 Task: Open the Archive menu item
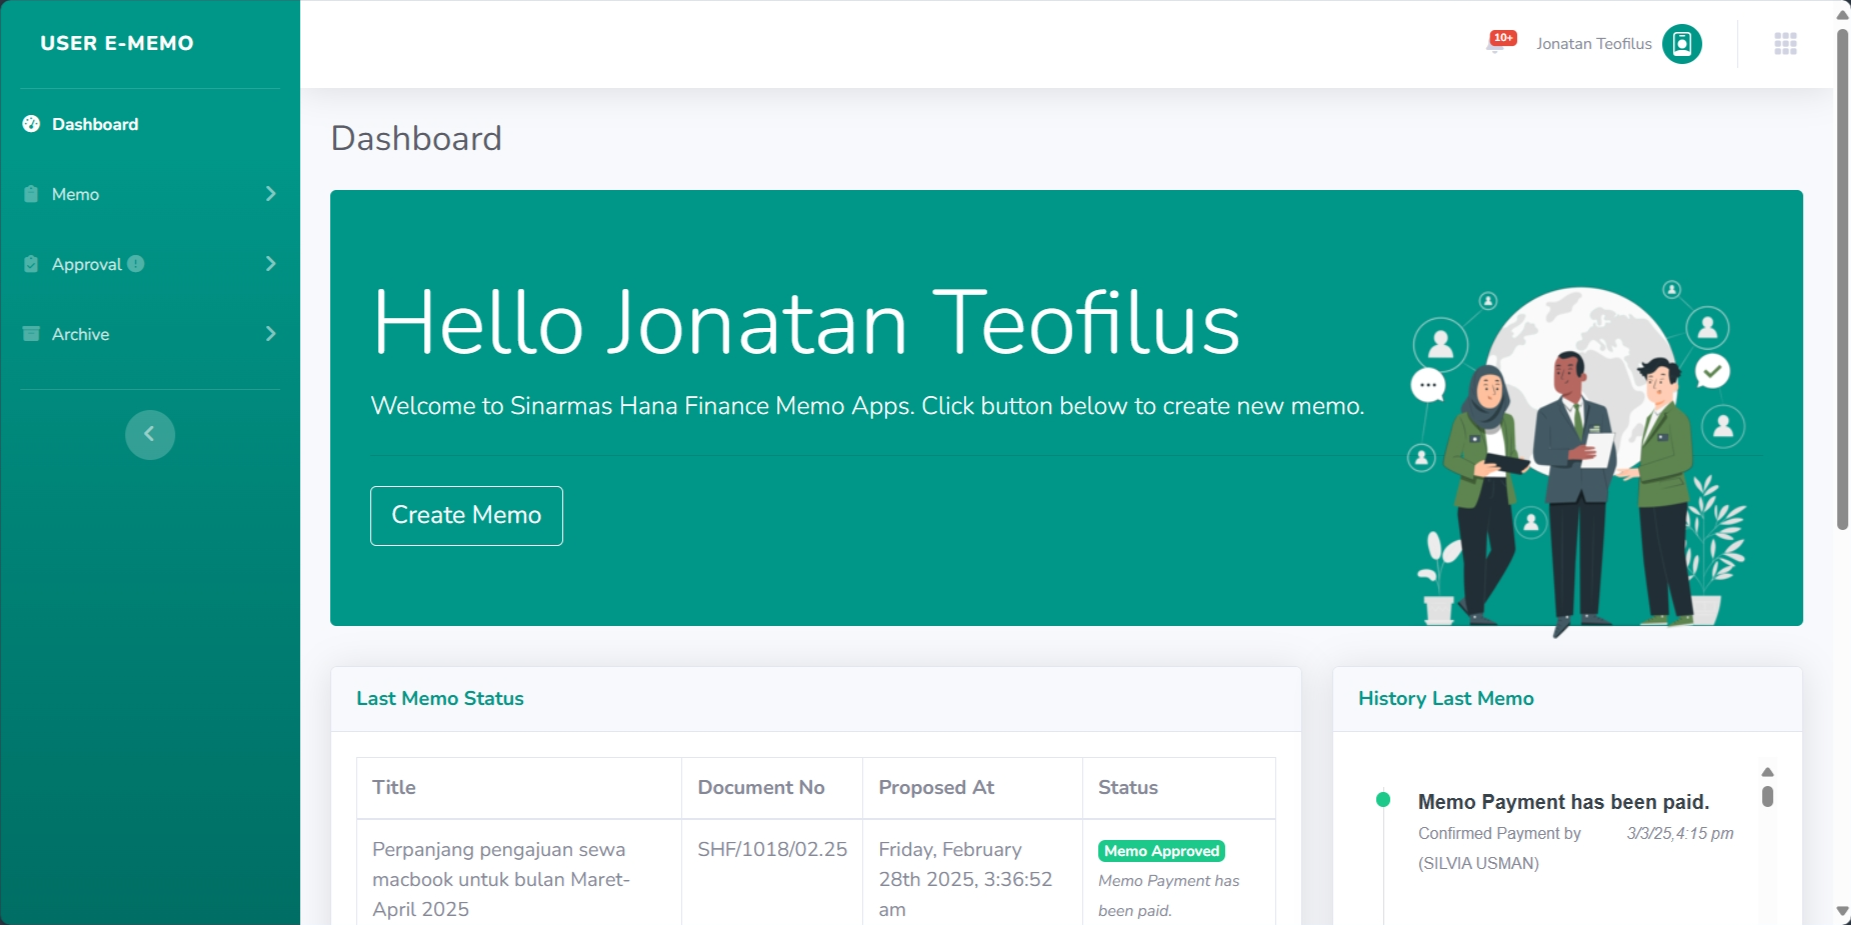pyautogui.click(x=81, y=334)
